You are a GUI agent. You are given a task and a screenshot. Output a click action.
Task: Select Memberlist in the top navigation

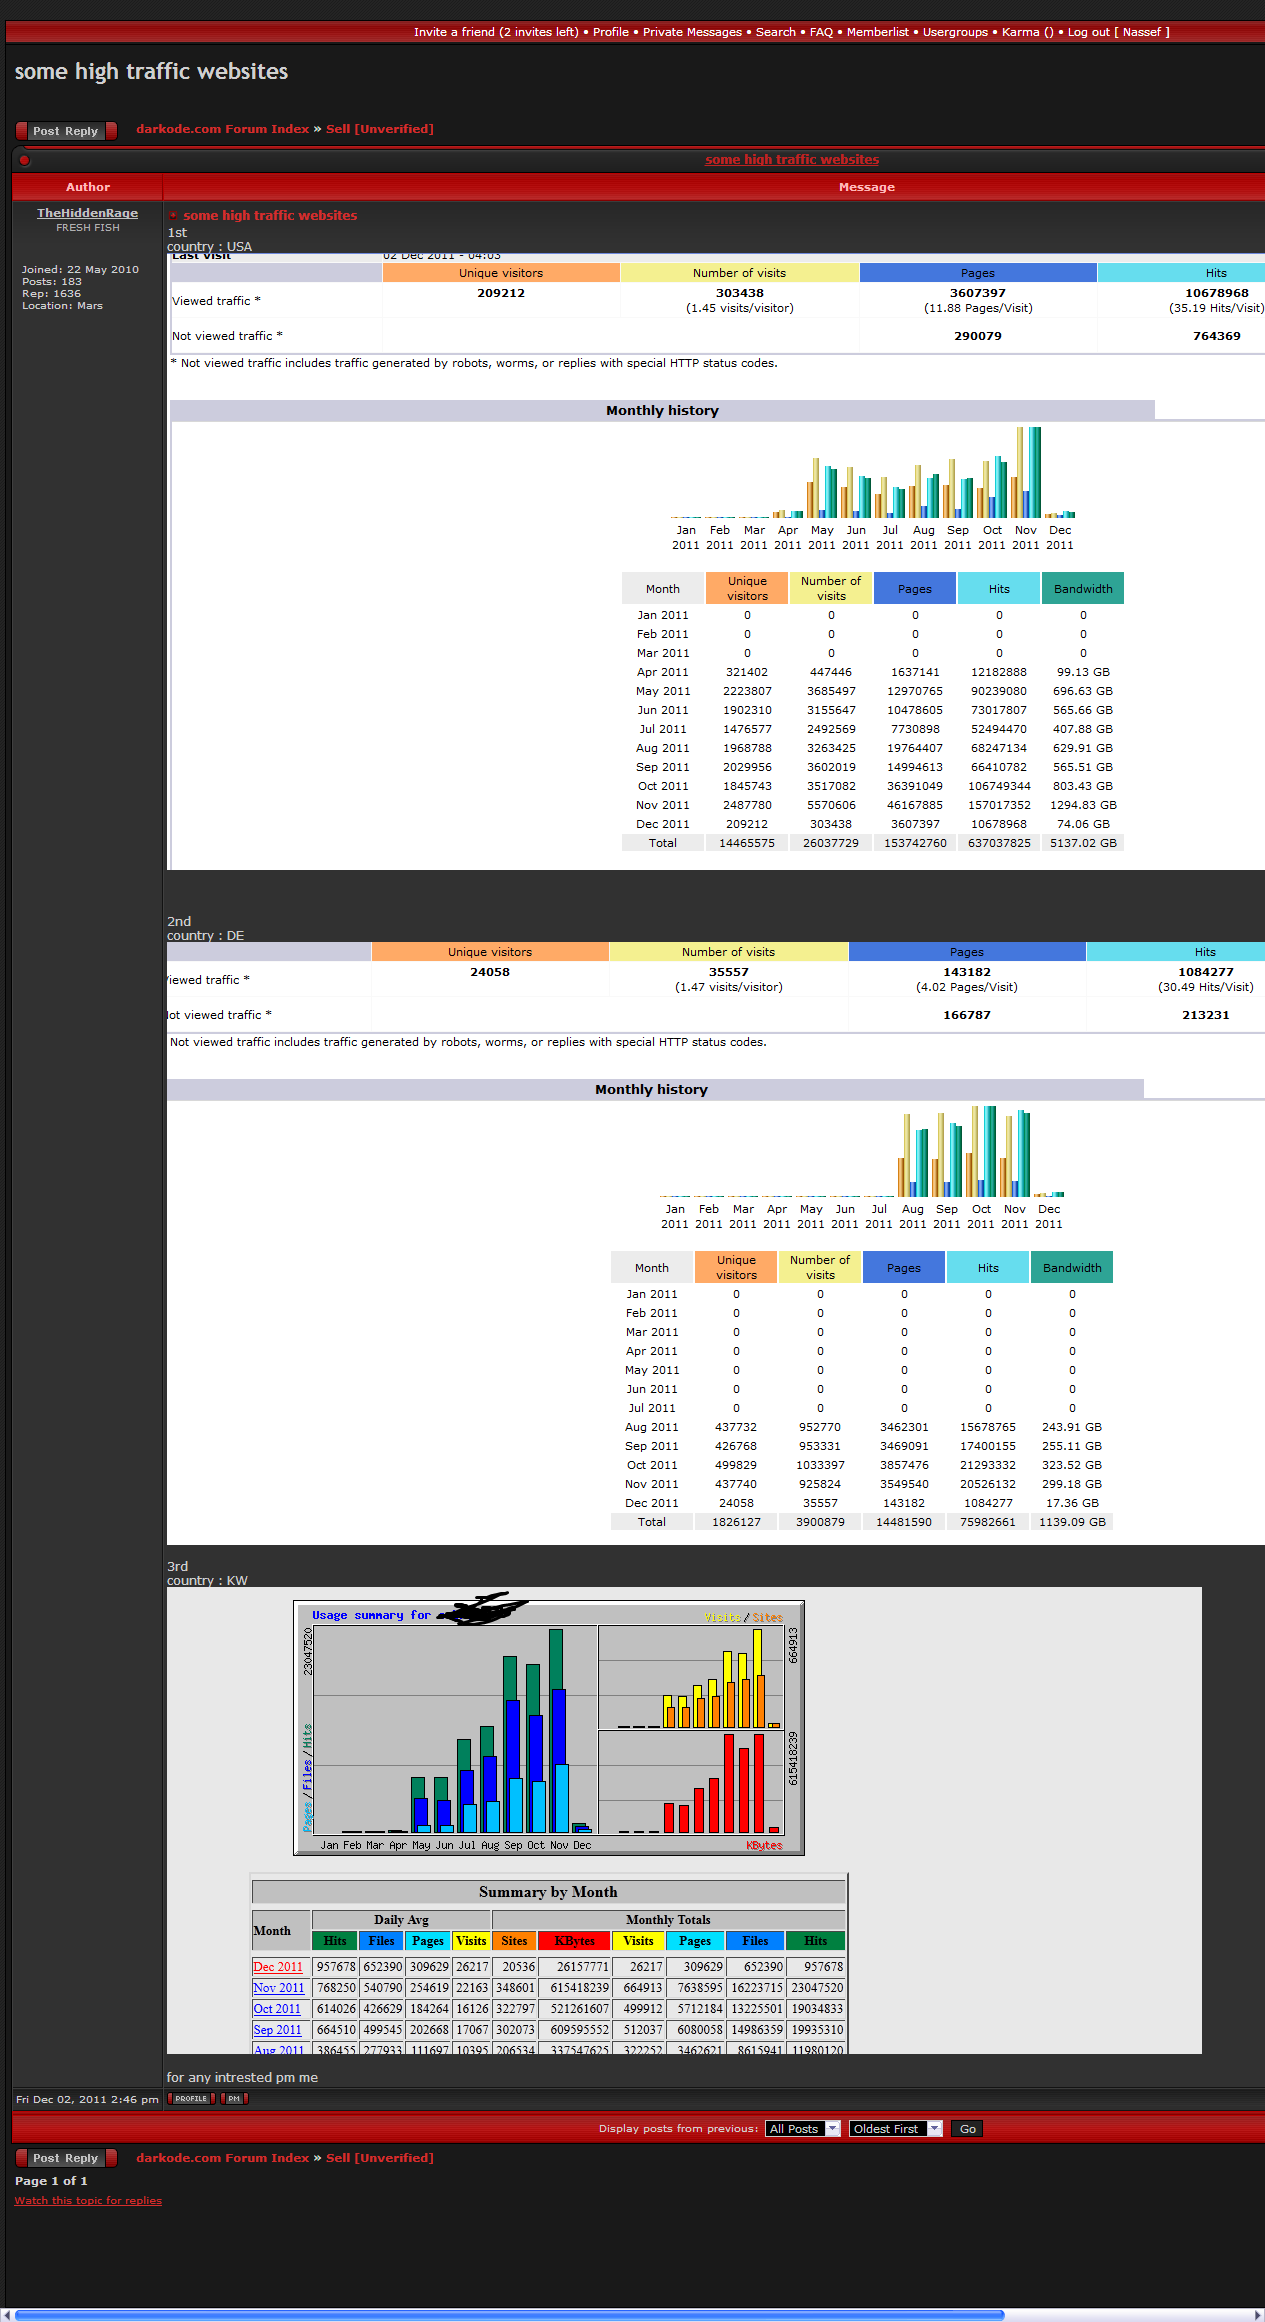pyautogui.click(x=877, y=32)
